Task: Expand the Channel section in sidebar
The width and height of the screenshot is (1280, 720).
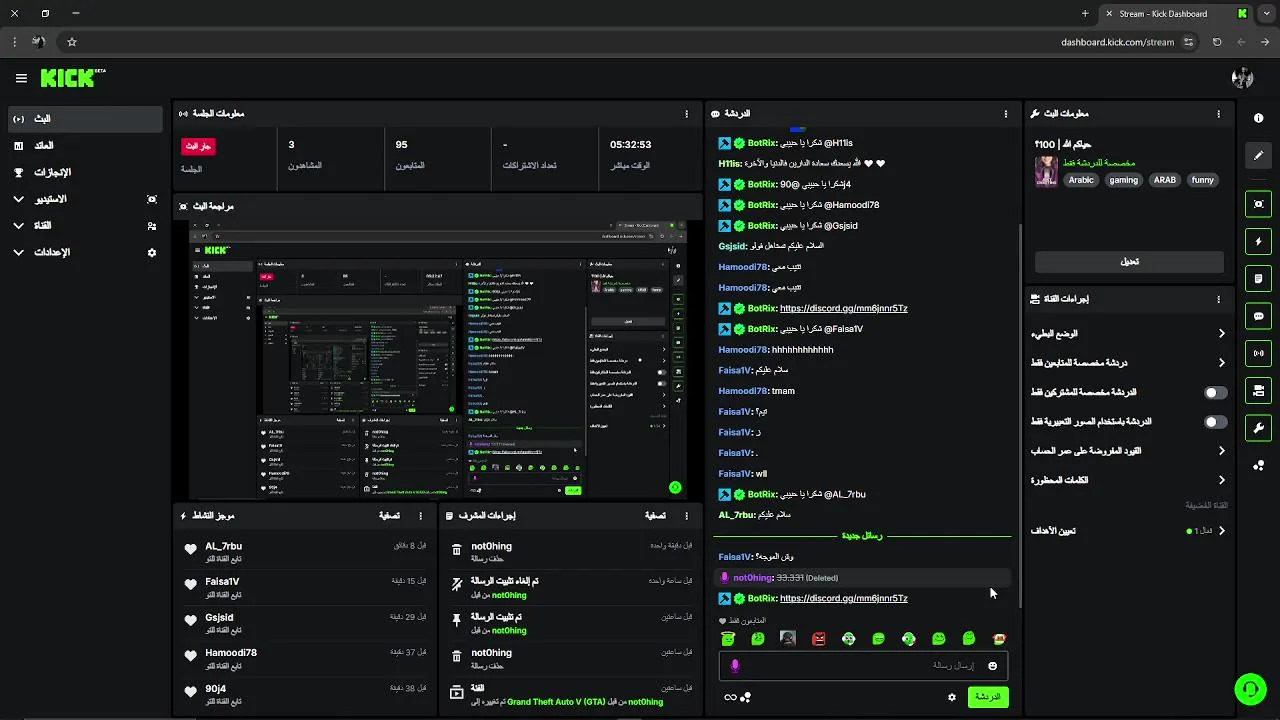Action: (85, 226)
